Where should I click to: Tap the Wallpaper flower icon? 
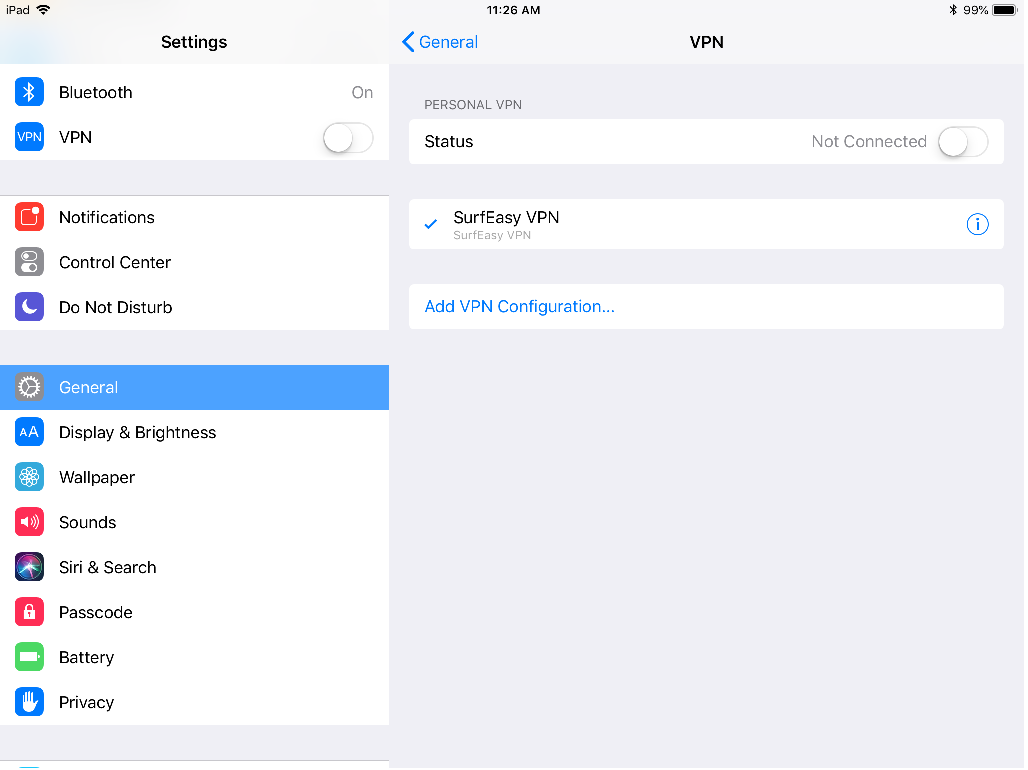point(29,477)
